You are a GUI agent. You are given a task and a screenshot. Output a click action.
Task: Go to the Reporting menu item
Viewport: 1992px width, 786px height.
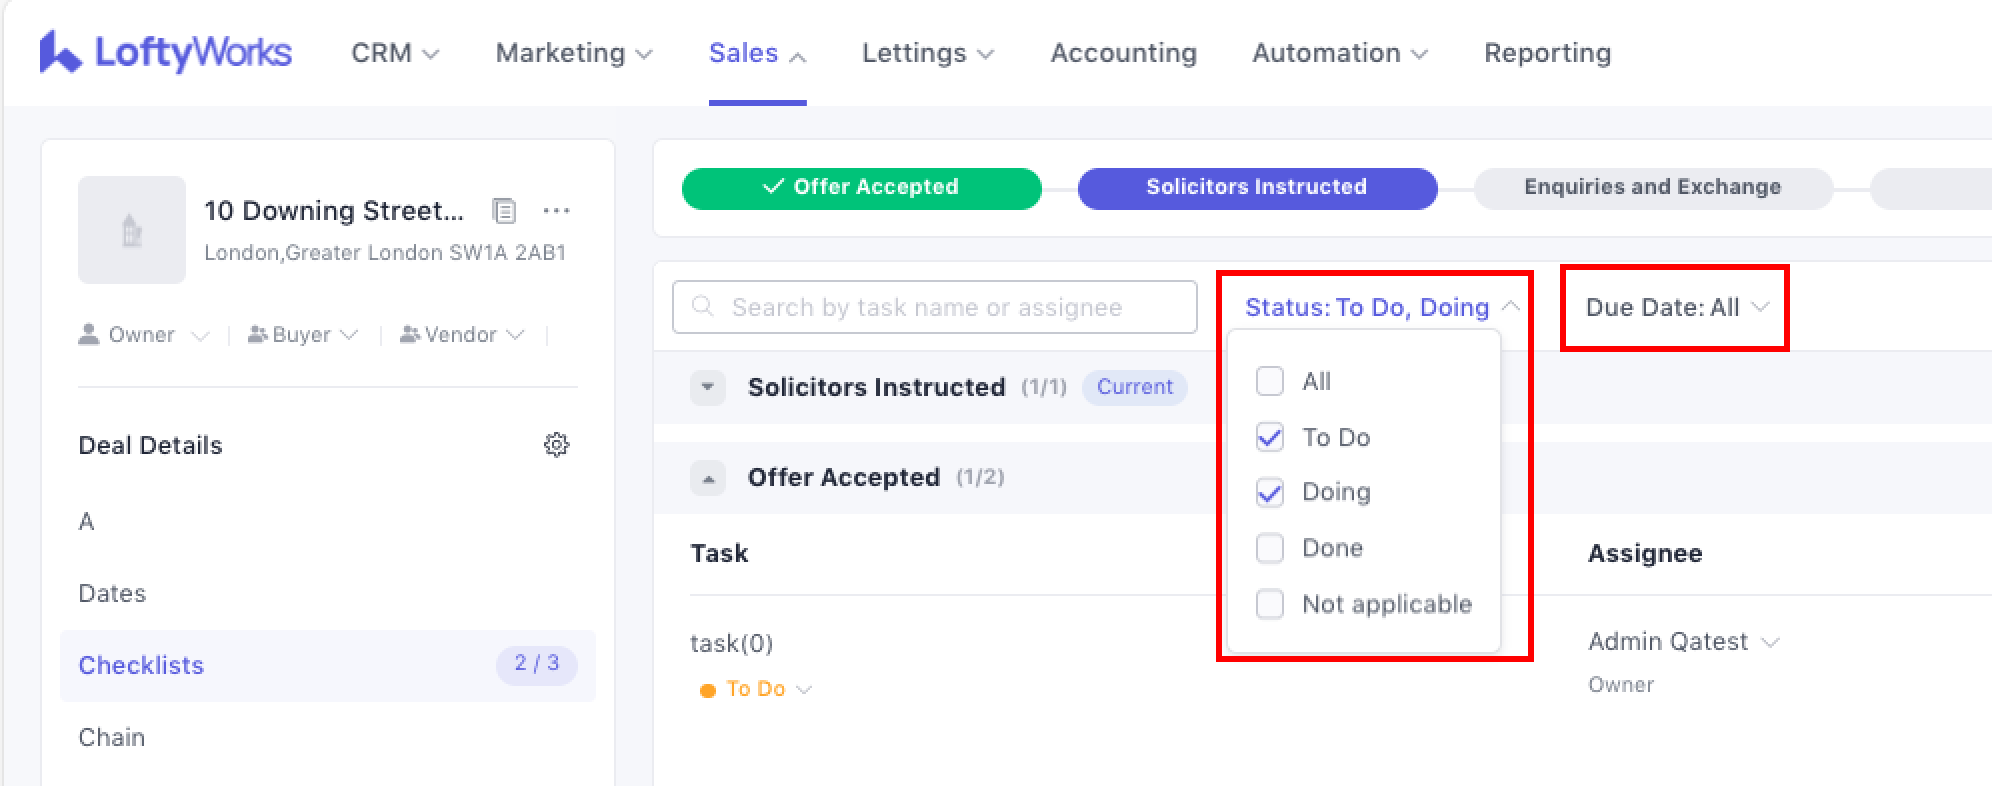tap(1547, 53)
